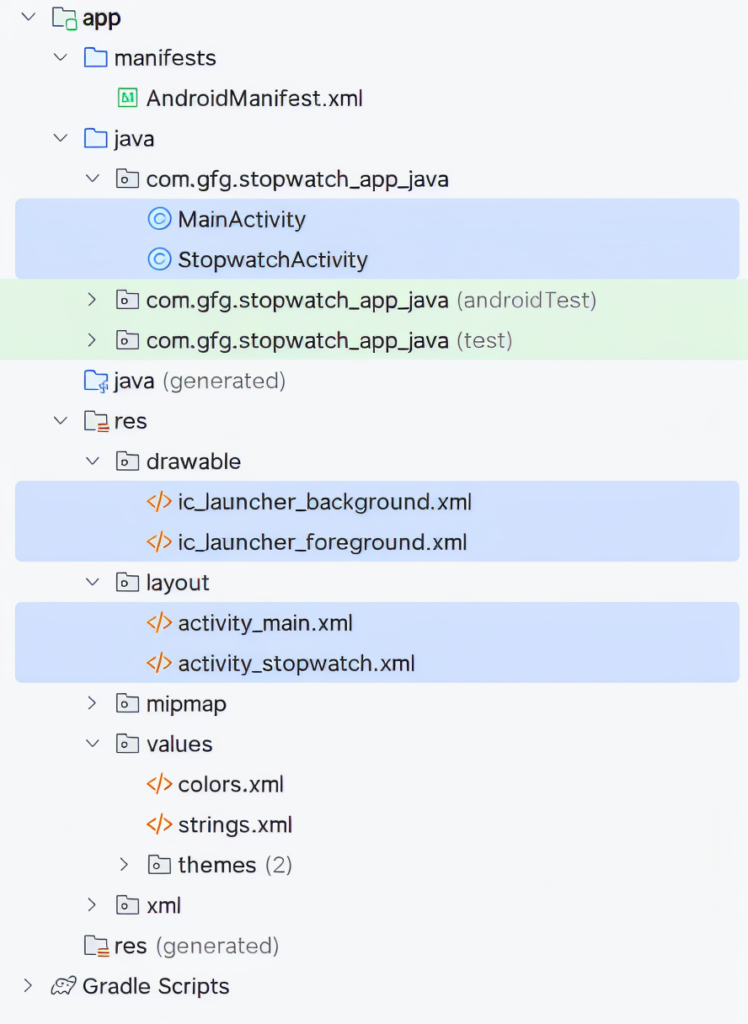This screenshot has width=748, height=1024.
Task: Select the drawable folder label
Action: click(193, 461)
